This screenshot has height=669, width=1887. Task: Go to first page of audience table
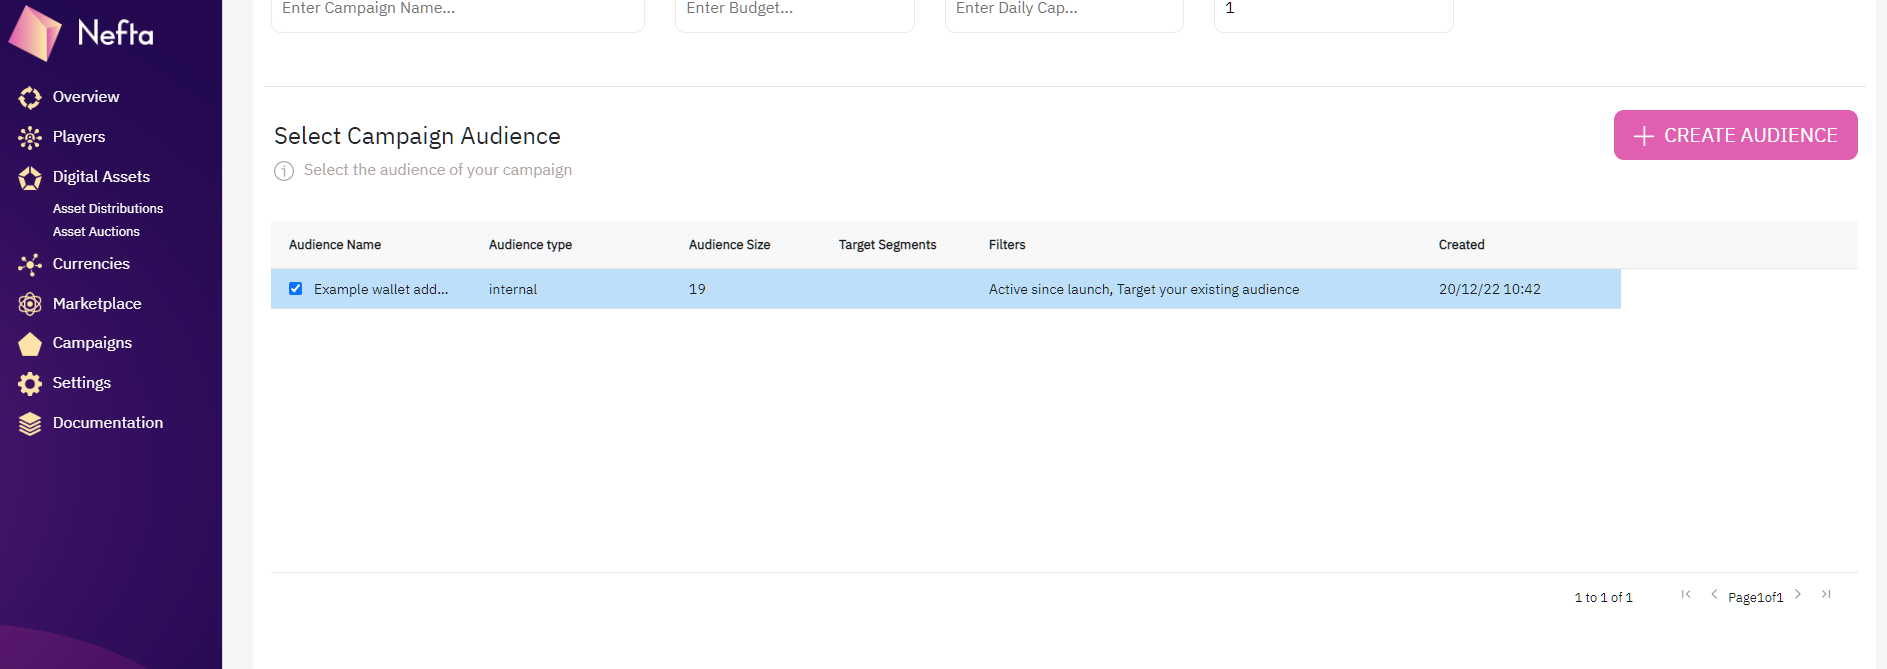1686,594
